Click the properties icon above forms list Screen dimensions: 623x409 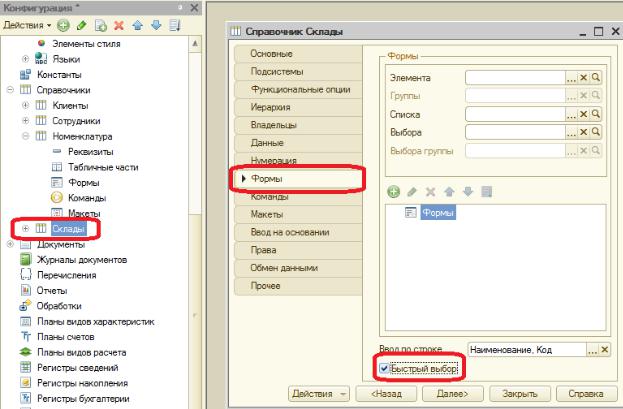pyautogui.click(x=486, y=192)
